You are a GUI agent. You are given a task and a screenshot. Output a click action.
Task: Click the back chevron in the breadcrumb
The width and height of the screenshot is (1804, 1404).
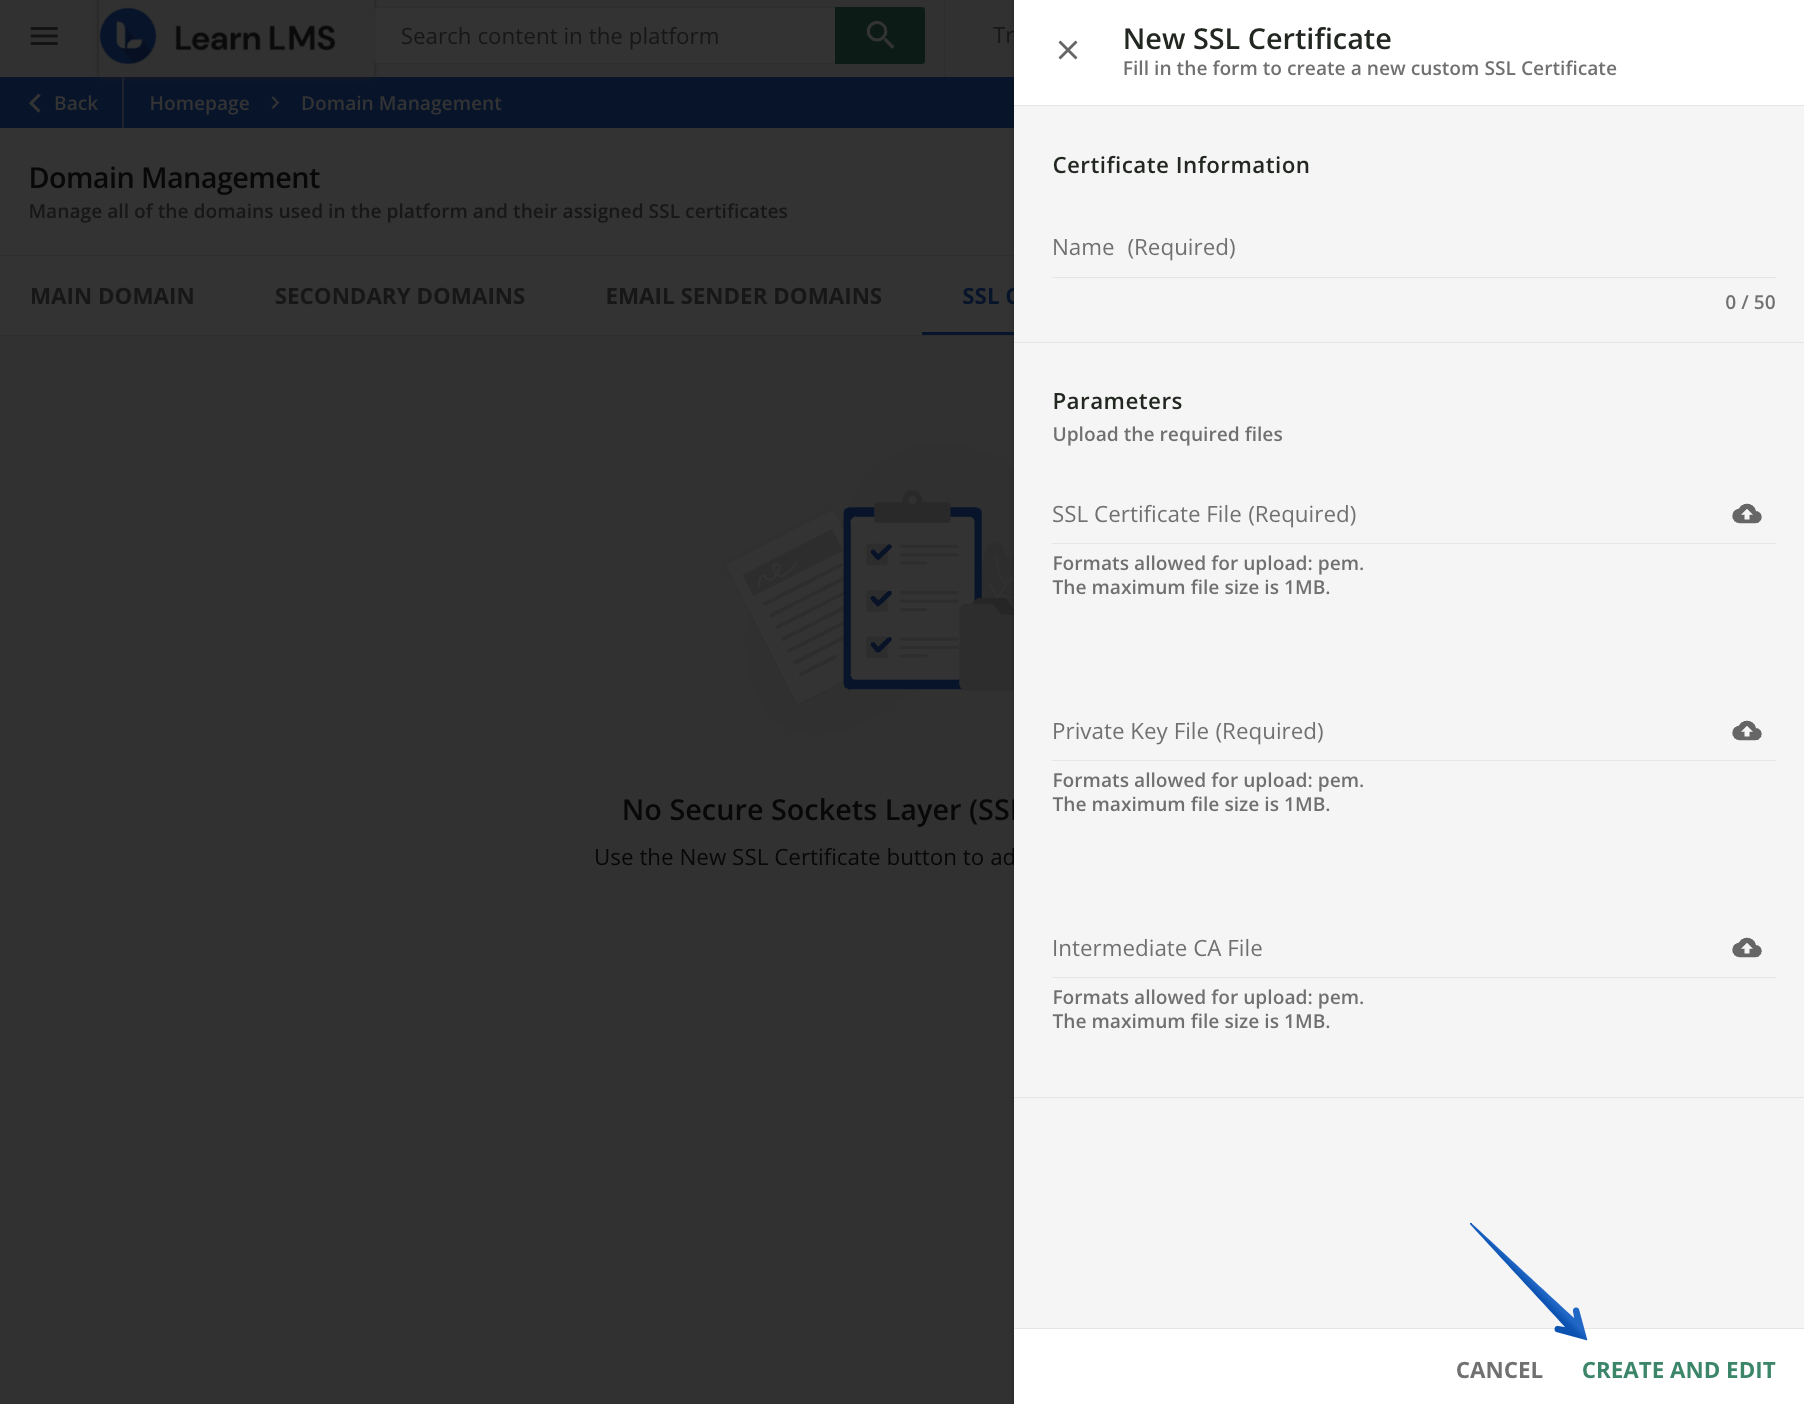coord(35,102)
